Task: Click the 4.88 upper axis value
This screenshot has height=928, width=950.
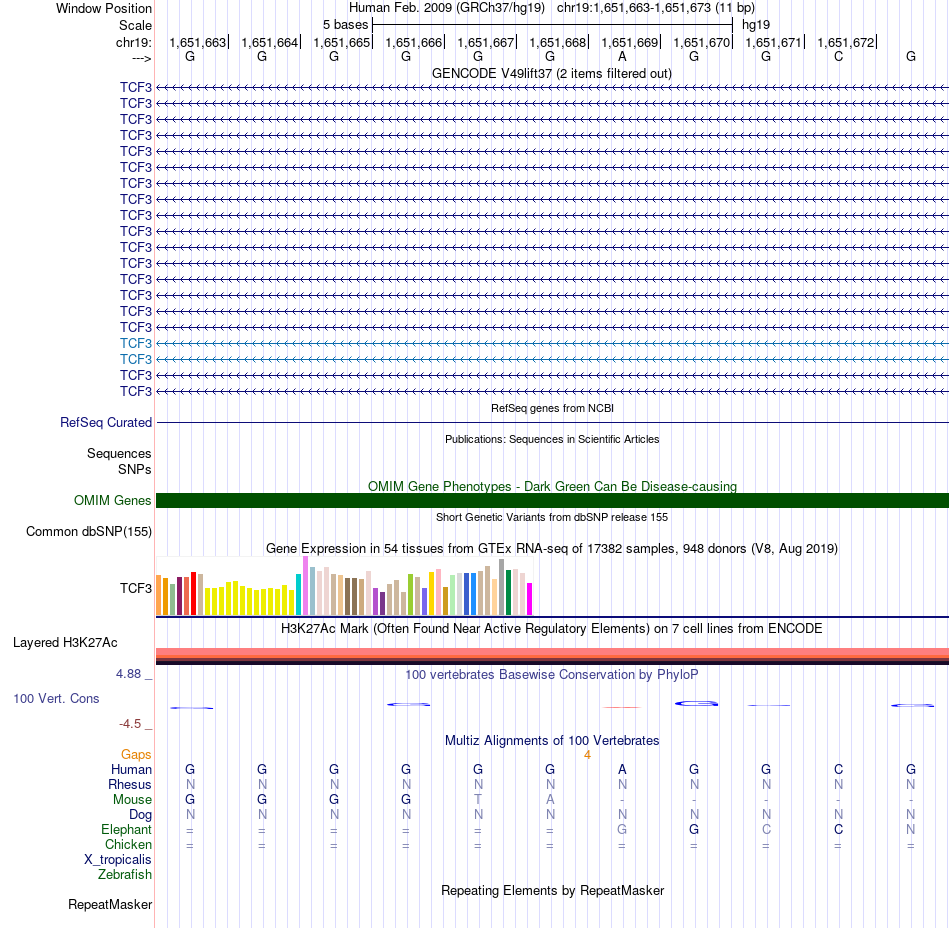Action: [x=128, y=674]
